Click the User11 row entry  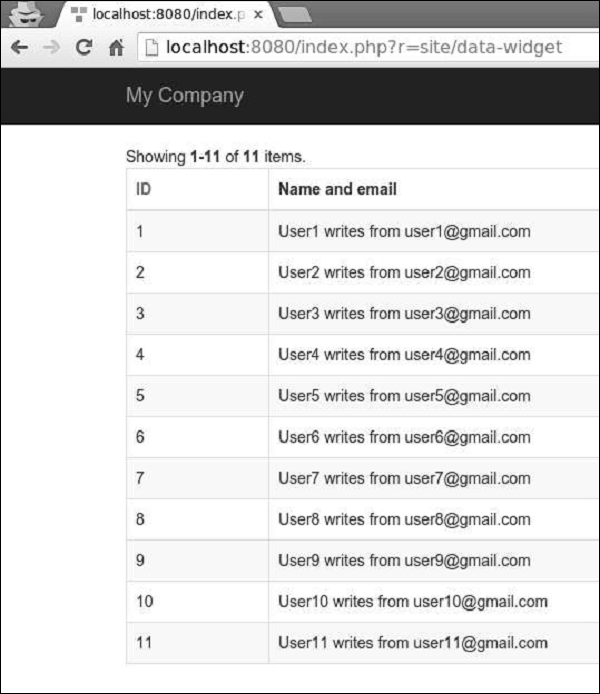tap(413, 643)
